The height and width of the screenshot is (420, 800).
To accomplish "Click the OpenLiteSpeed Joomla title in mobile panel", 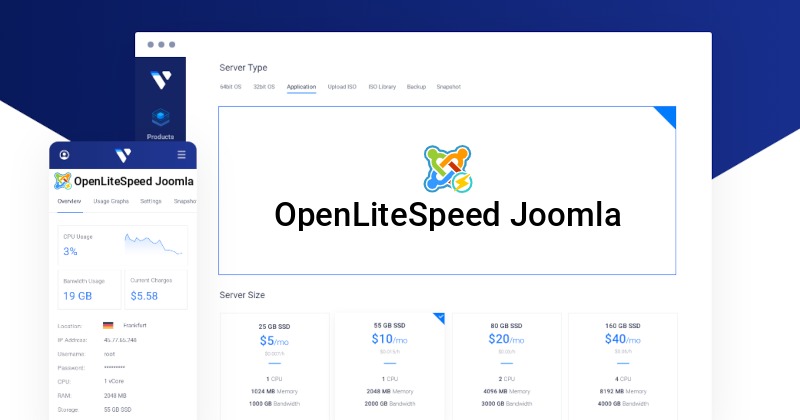I will tap(134, 181).
